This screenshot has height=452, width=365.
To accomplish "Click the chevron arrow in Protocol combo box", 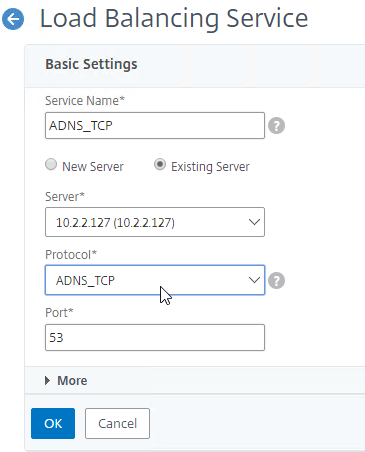I will (x=254, y=280).
